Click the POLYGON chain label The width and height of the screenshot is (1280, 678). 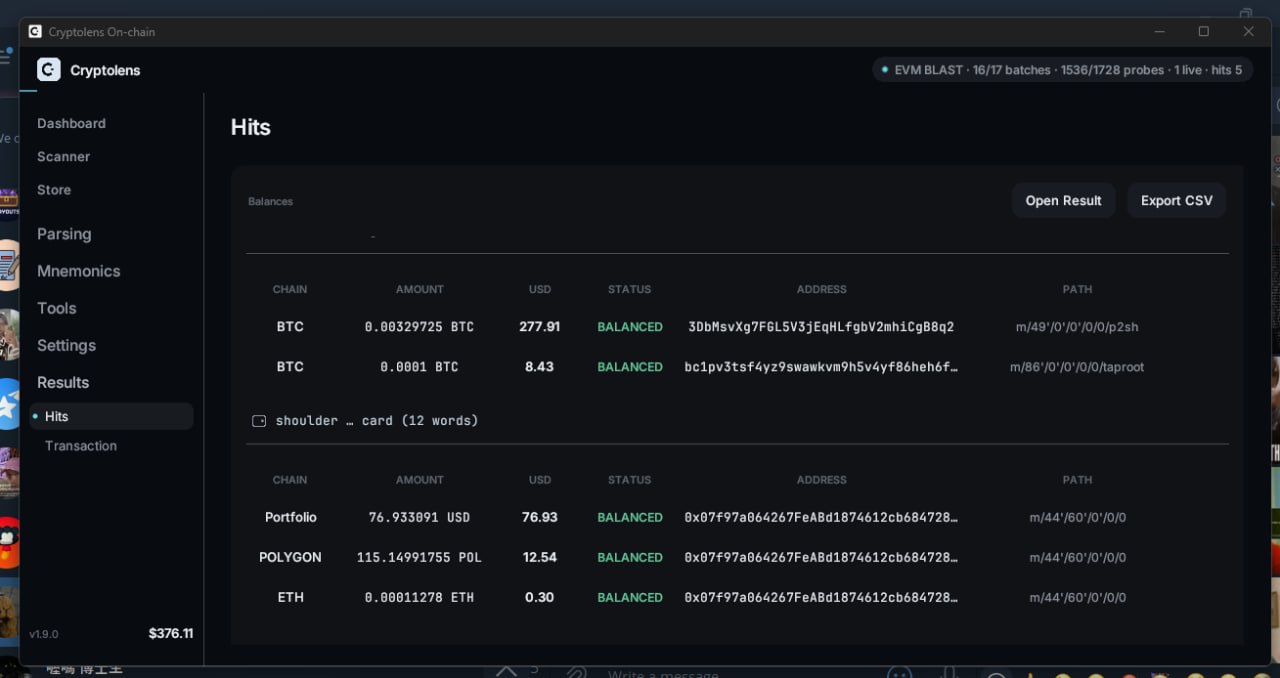pyautogui.click(x=290, y=557)
